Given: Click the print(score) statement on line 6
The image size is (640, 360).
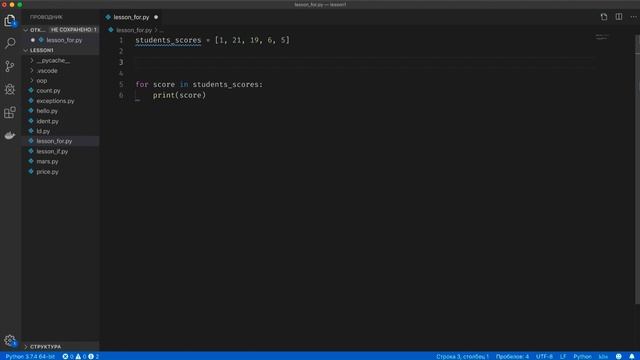Looking at the screenshot, I should pyautogui.click(x=179, y=95).
